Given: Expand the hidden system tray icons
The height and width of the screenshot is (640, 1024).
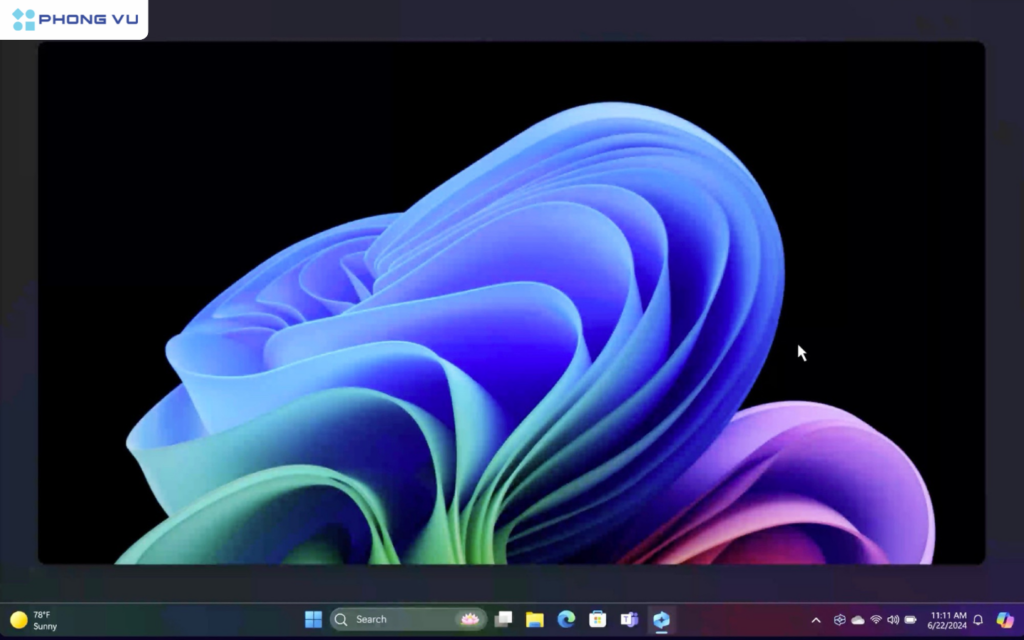Looking at the screenshot, I should point(816,618).
